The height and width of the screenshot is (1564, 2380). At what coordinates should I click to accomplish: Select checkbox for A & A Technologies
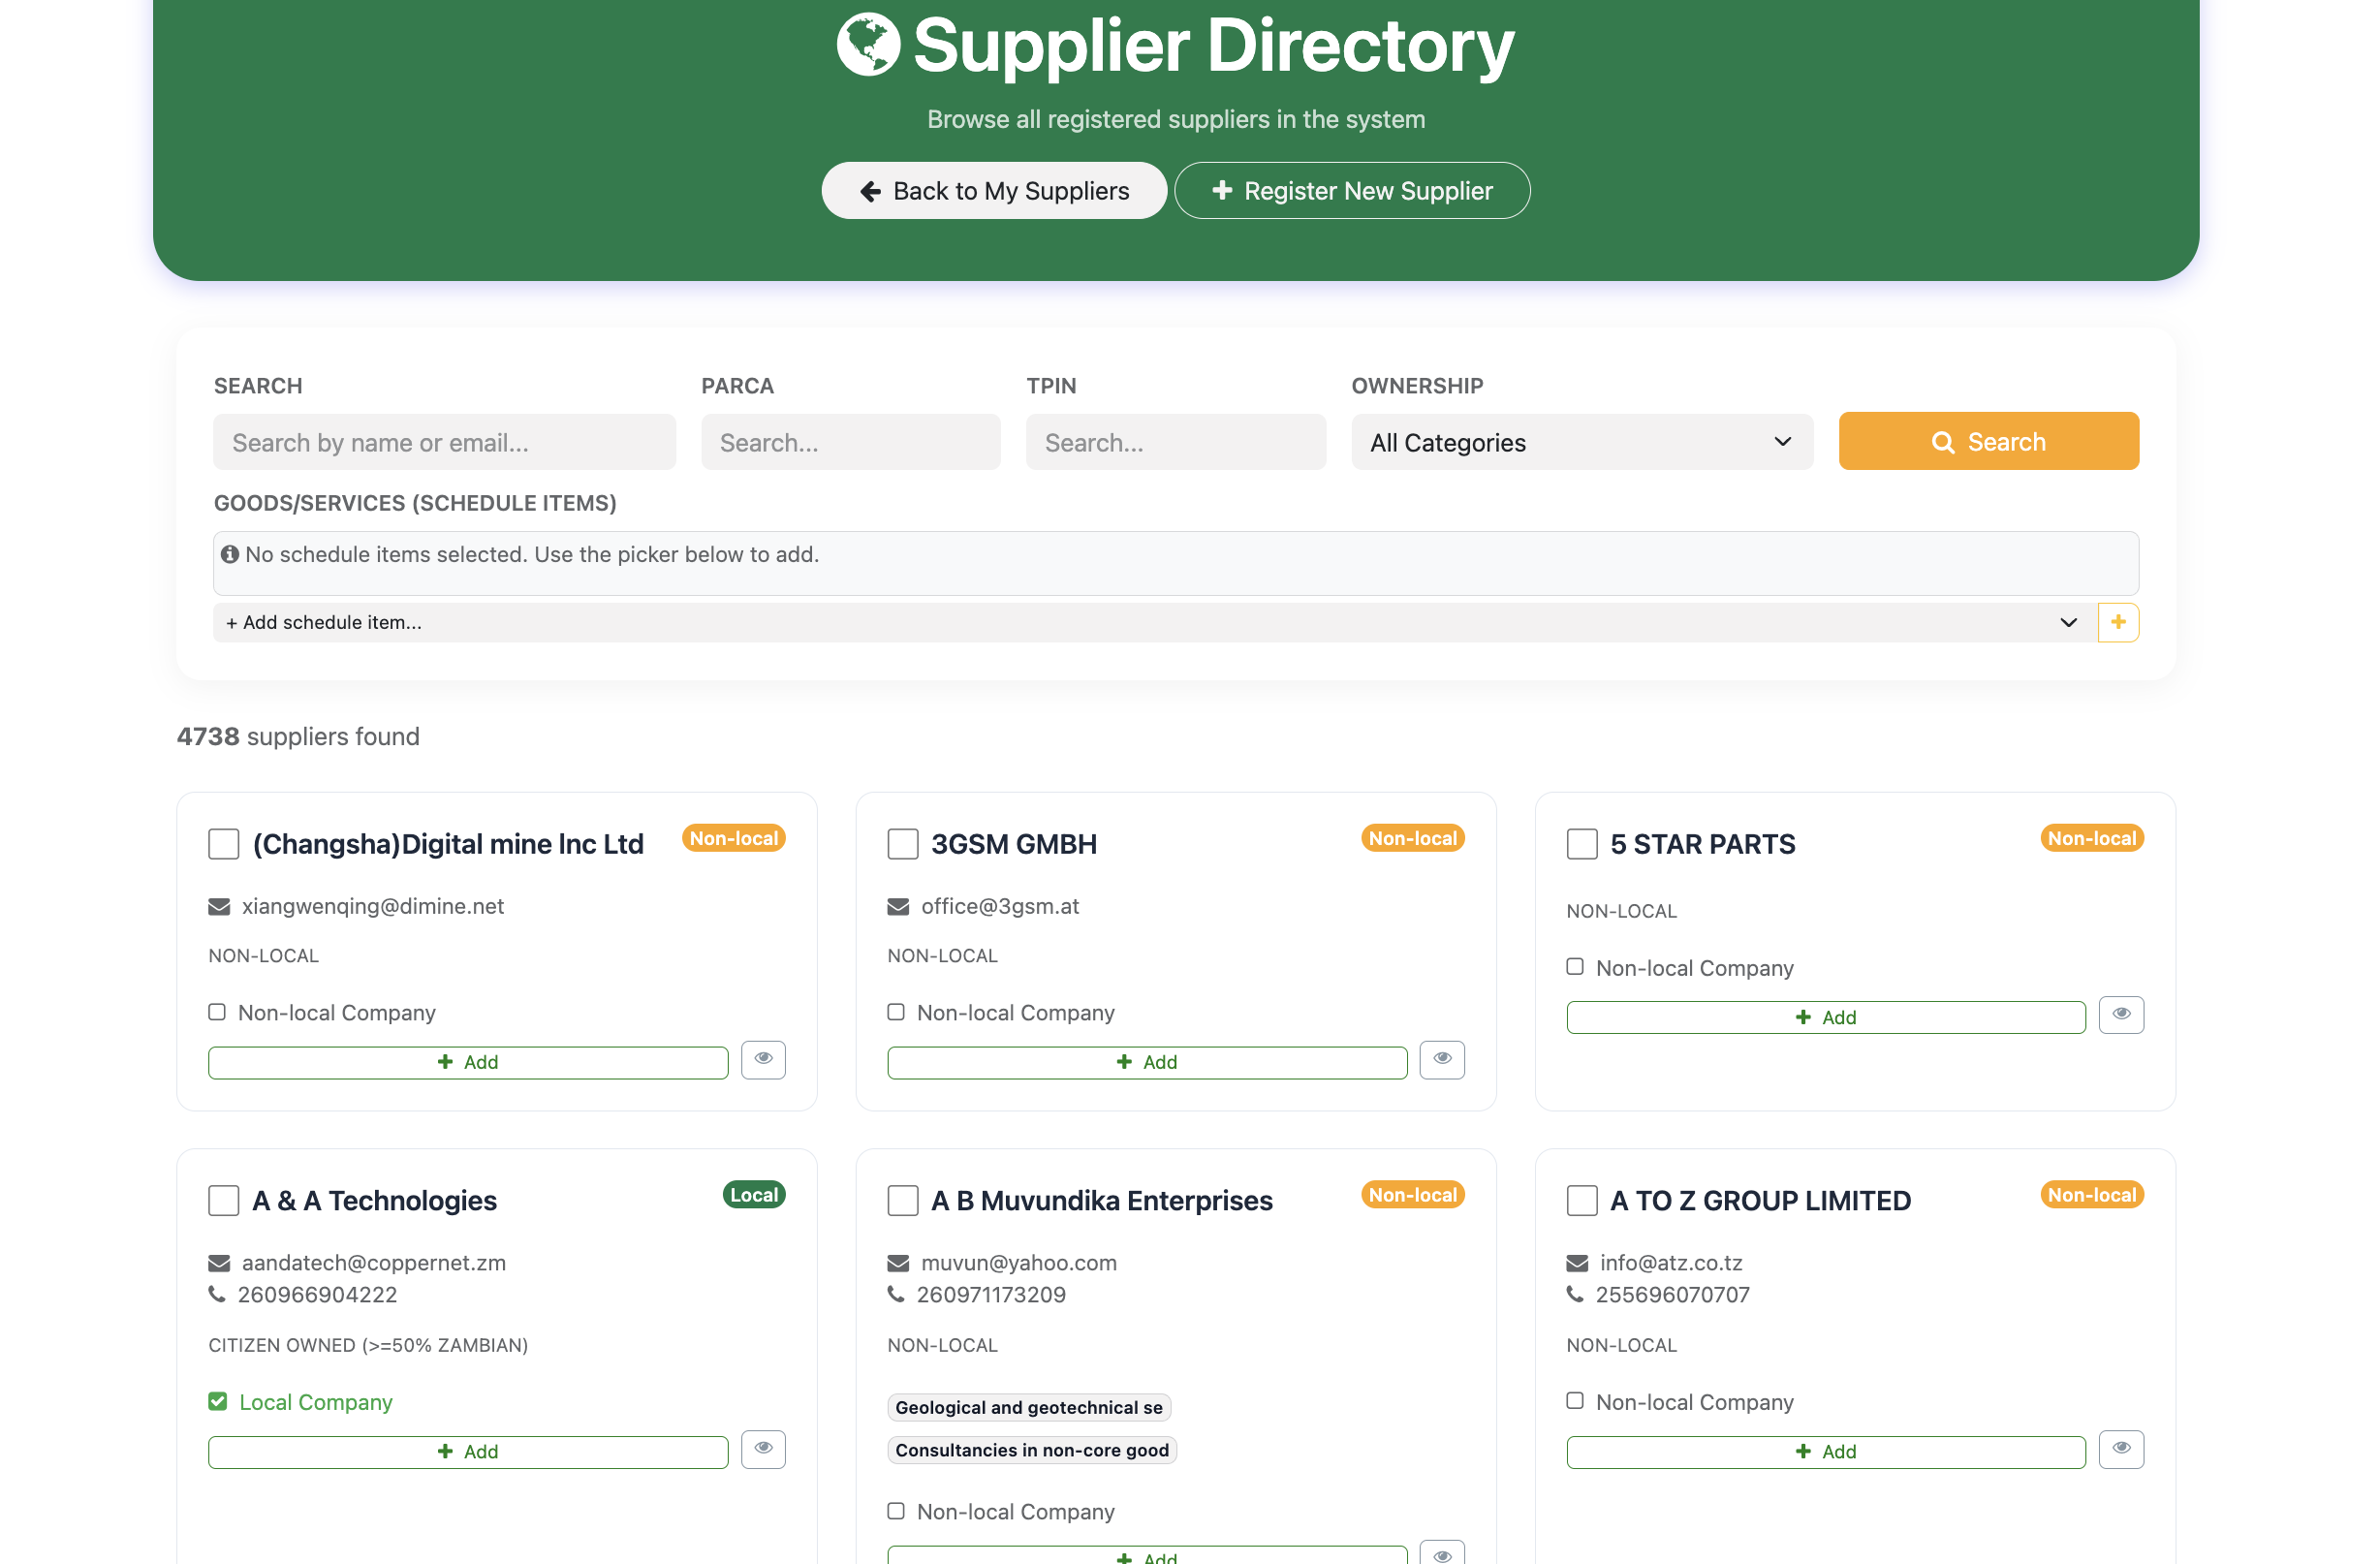pos(224,1200)
